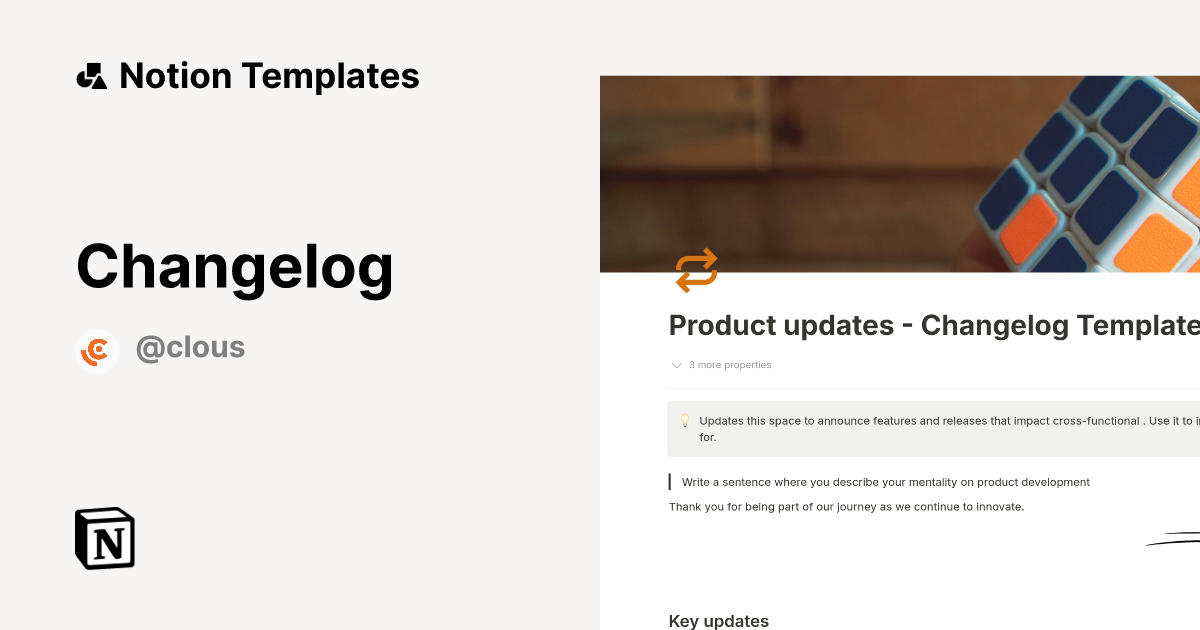Open the properties chevron under the page title
Viewport: 1200px width, 630px height.
click(677, 365)
